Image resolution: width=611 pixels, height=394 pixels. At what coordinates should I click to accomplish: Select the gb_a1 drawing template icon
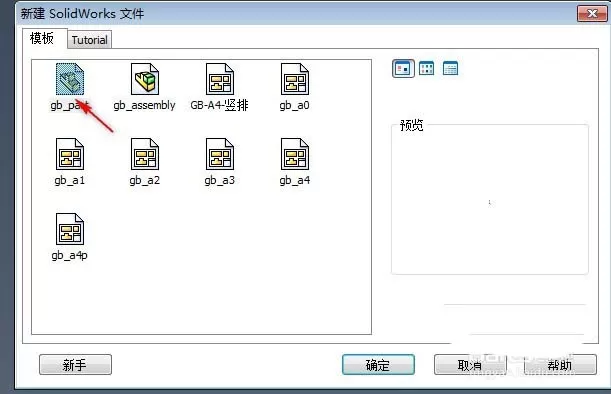[70, 154]
